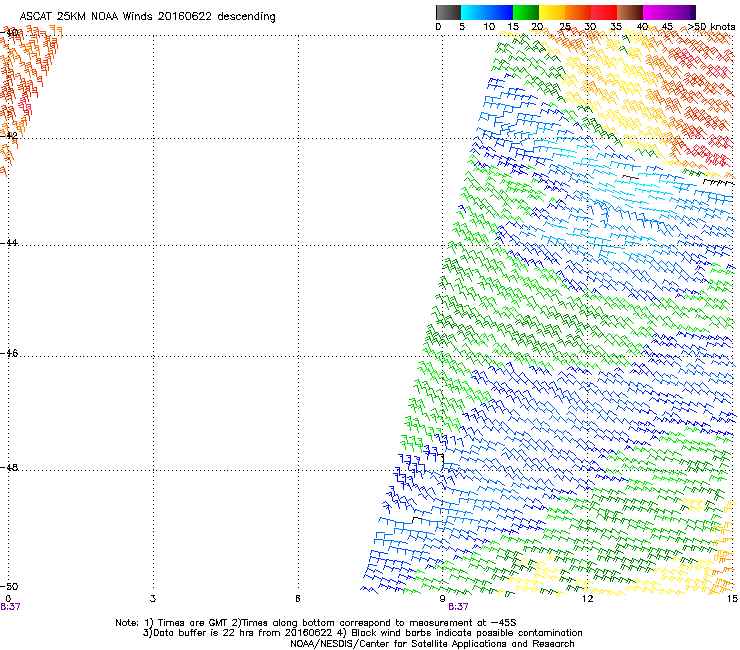This screenshot has height=650, width=740.
Task: Click the legend label '10'
Action: (x=489, y=27)
